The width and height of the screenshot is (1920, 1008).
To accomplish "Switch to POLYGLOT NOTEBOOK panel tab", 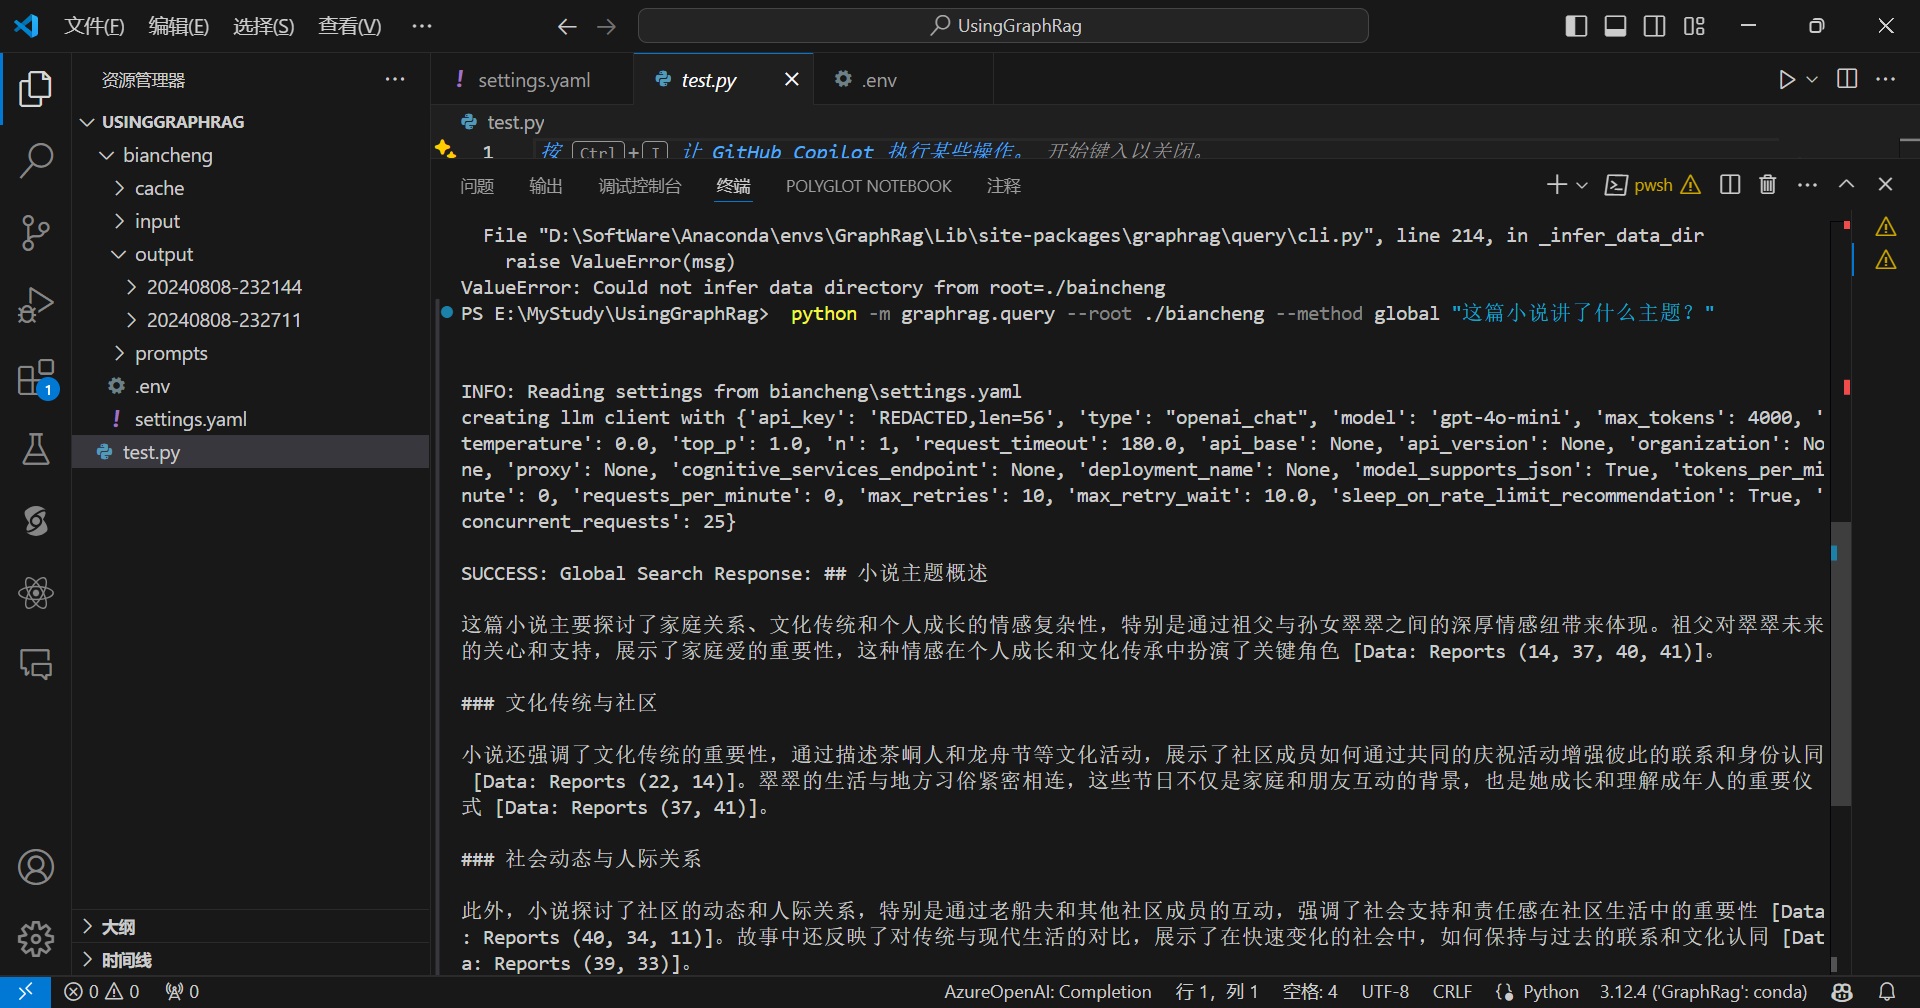I will pos(869,186).
